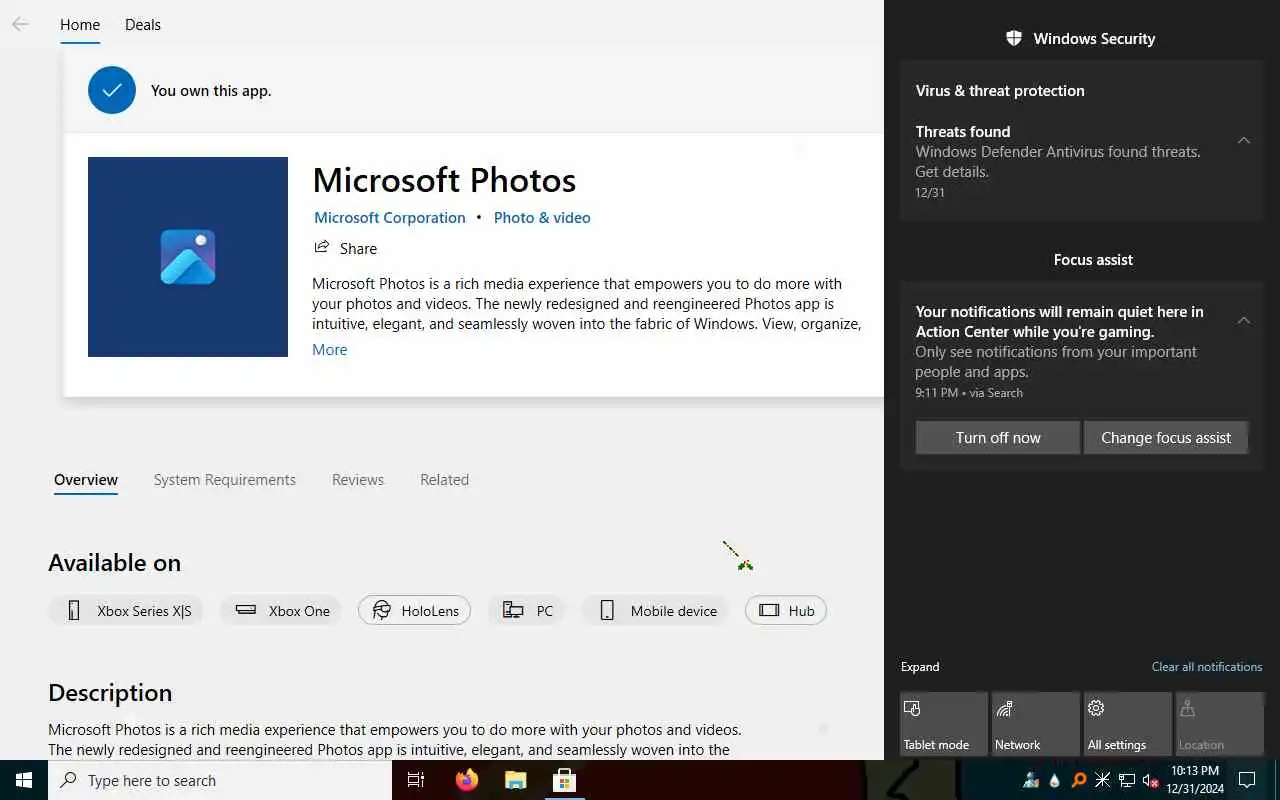Click the Xbox Series X|S device icon
This screenshot has height=800, width=1280.
(x=73, y=610)
